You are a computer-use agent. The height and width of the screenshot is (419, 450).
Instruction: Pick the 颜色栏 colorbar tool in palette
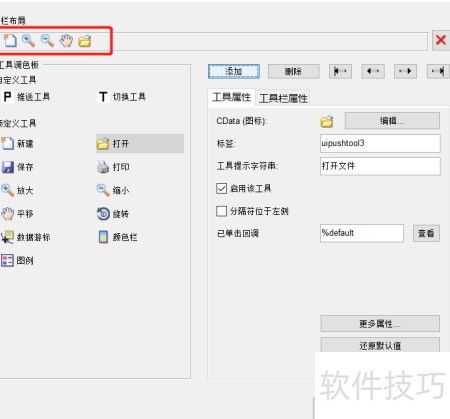117,237
